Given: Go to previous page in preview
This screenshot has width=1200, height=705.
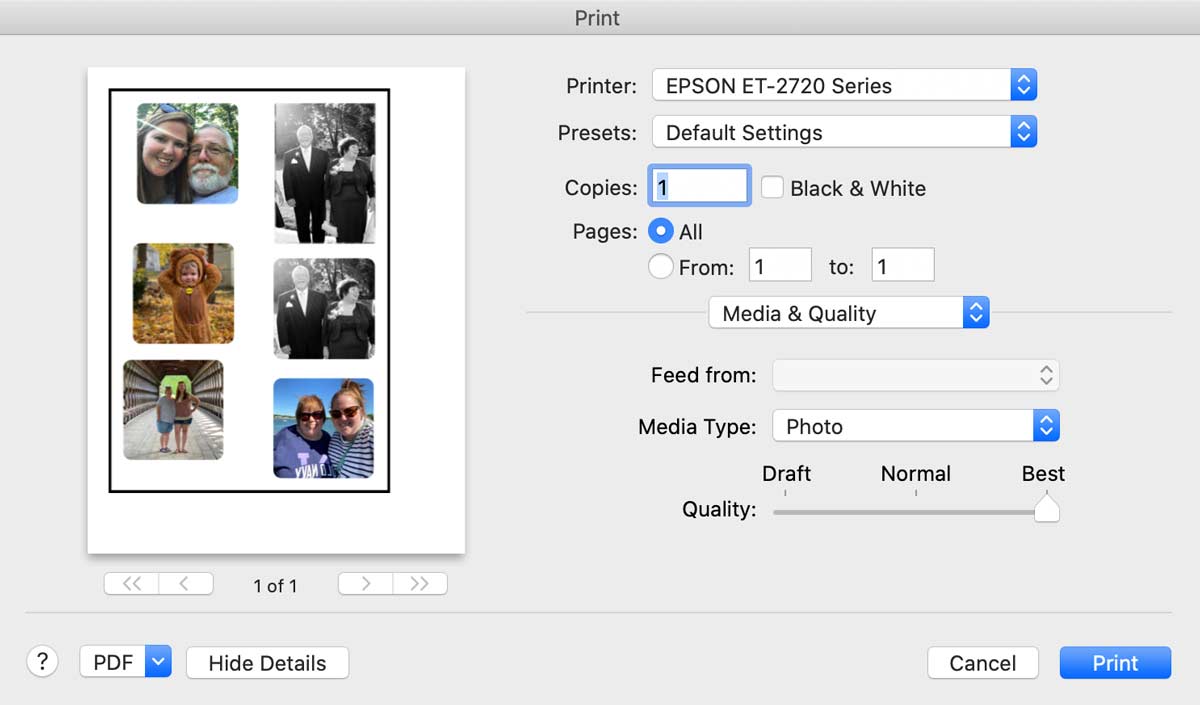Looking at the screenshot, I should (185, 585).
